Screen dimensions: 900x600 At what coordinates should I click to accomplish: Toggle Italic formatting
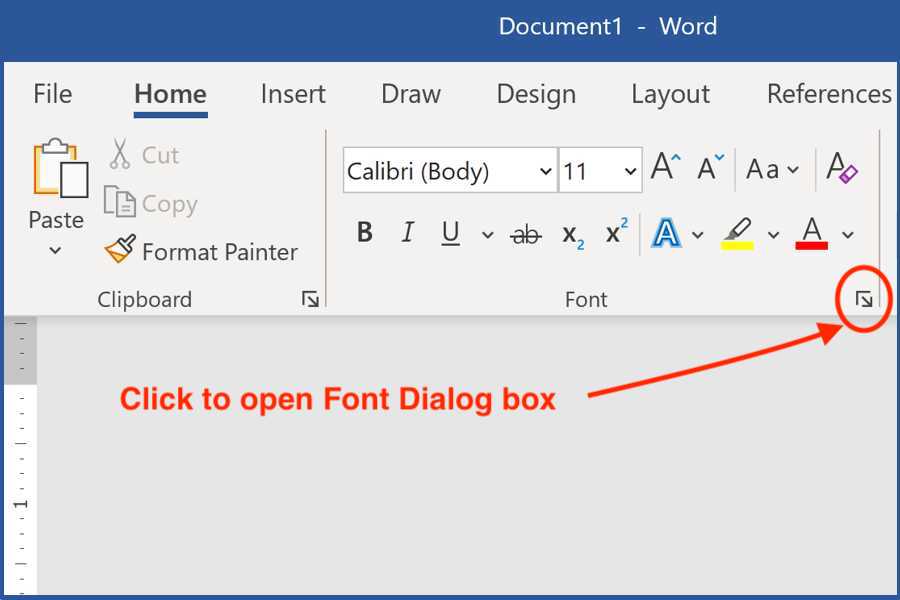[408, 233]
